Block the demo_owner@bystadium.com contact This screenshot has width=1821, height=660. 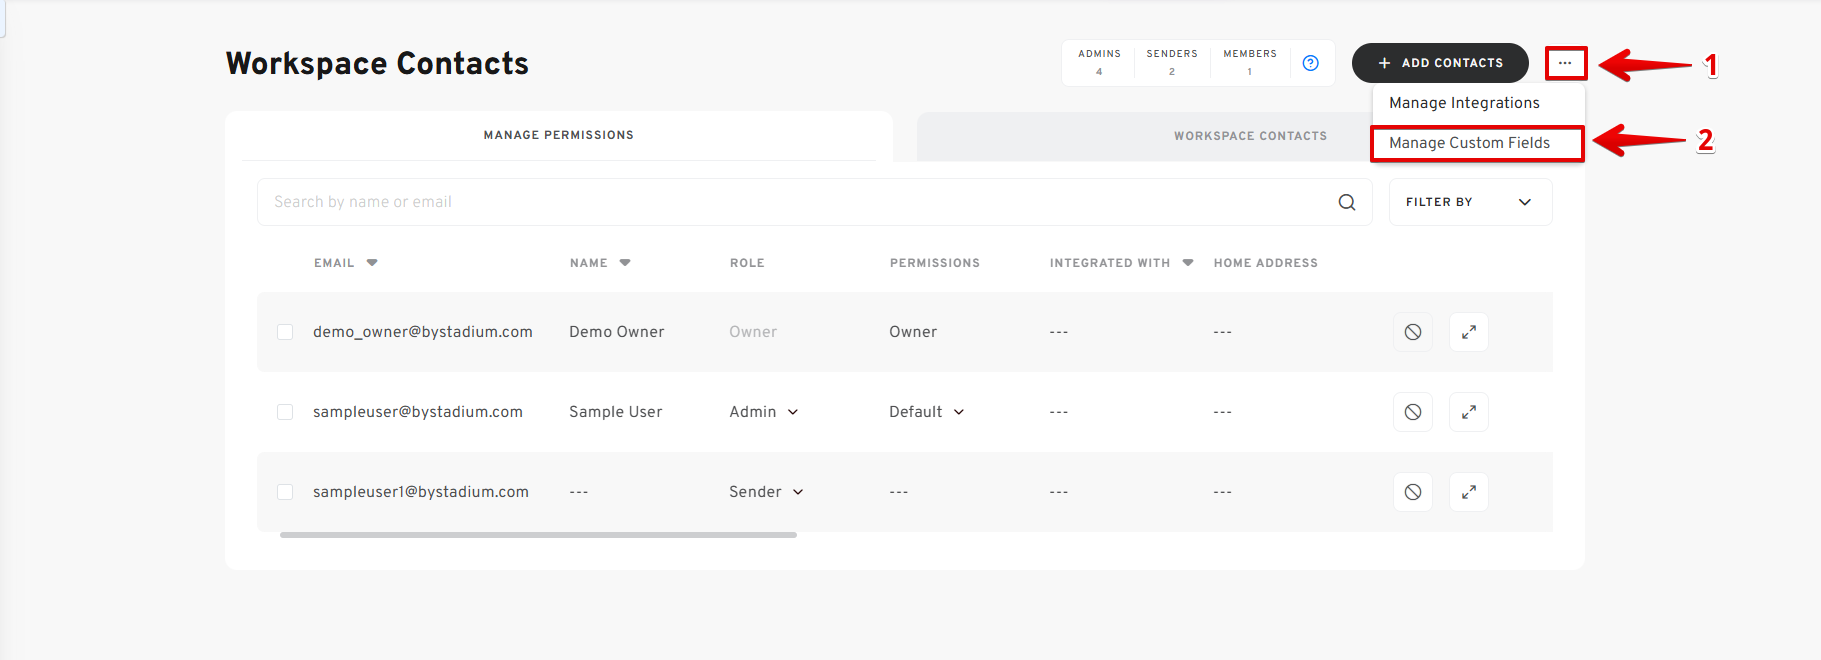[1412, 332]
